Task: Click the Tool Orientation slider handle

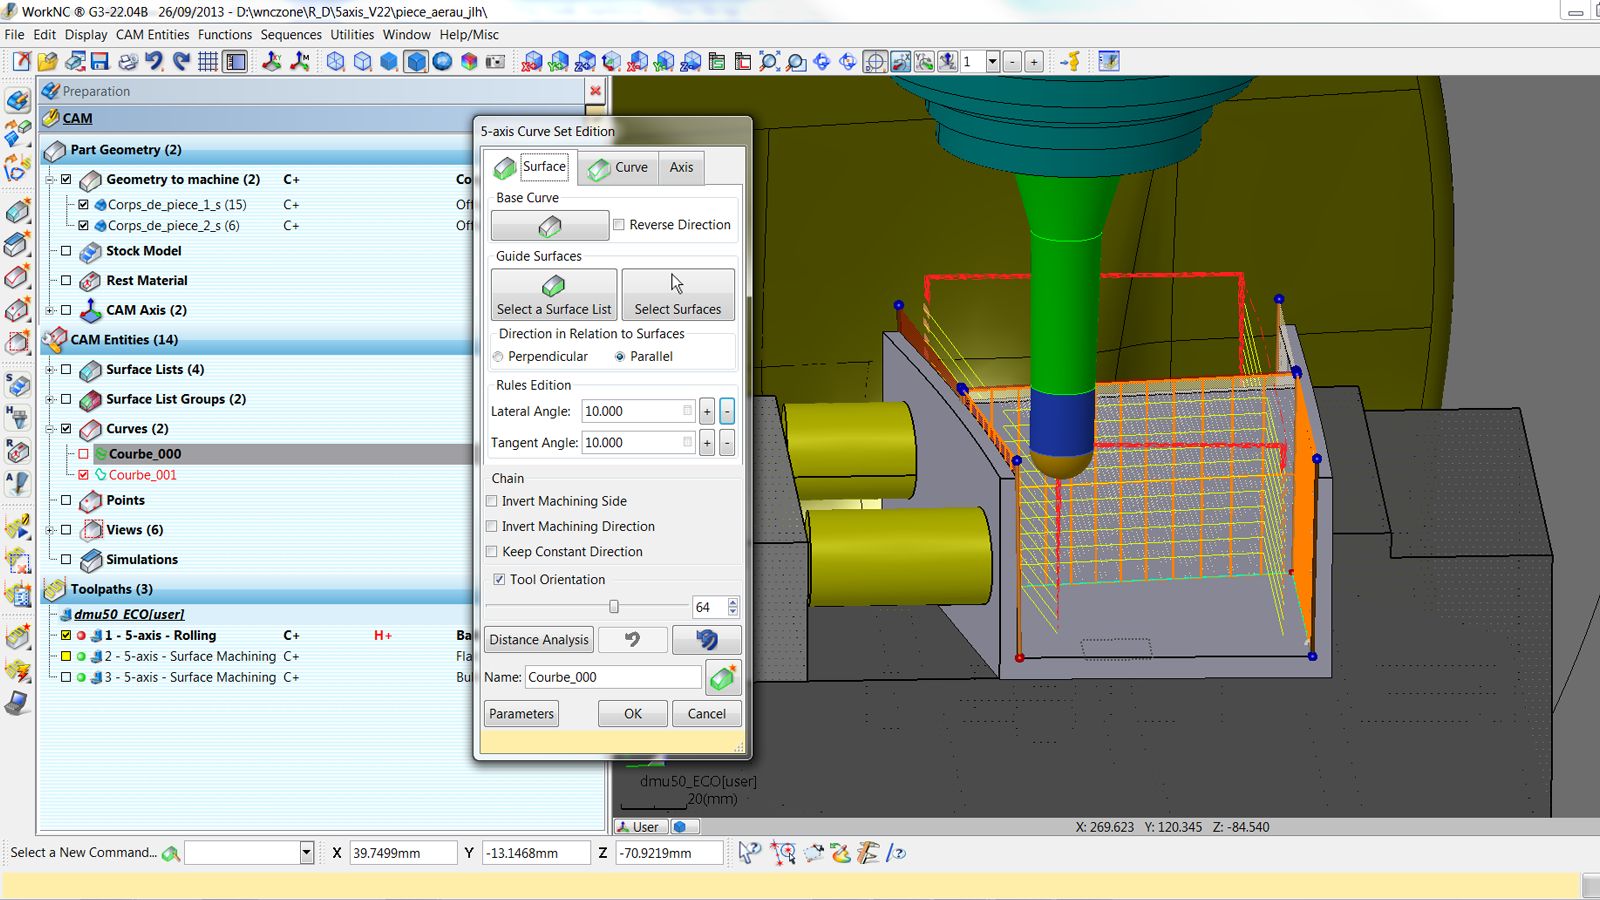Action: tap(614, 607)
